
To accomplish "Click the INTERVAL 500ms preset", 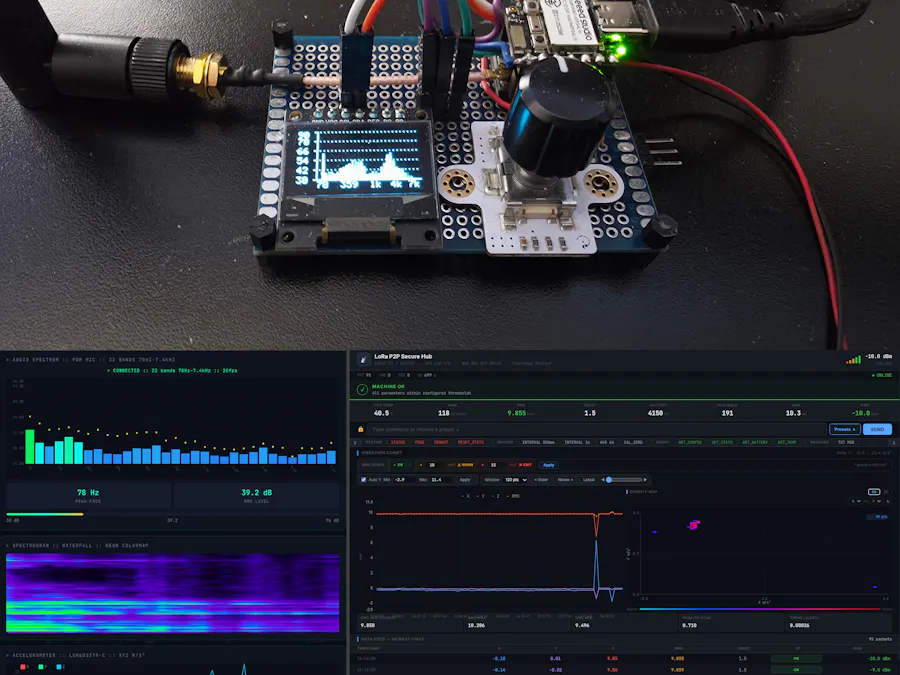I will point(538,443).
